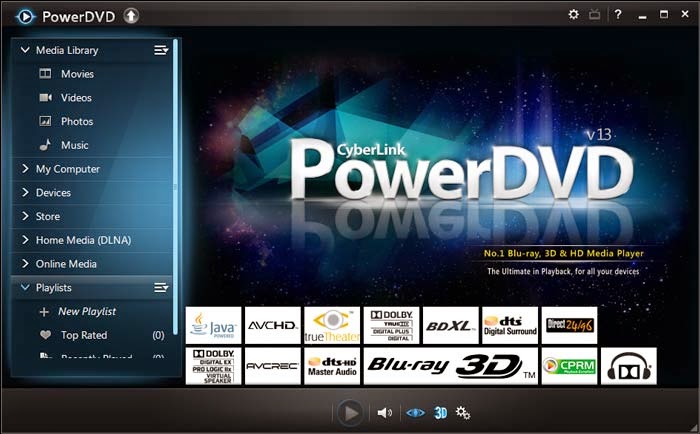
Task: Open the help question mark
Action: [618, 15]
